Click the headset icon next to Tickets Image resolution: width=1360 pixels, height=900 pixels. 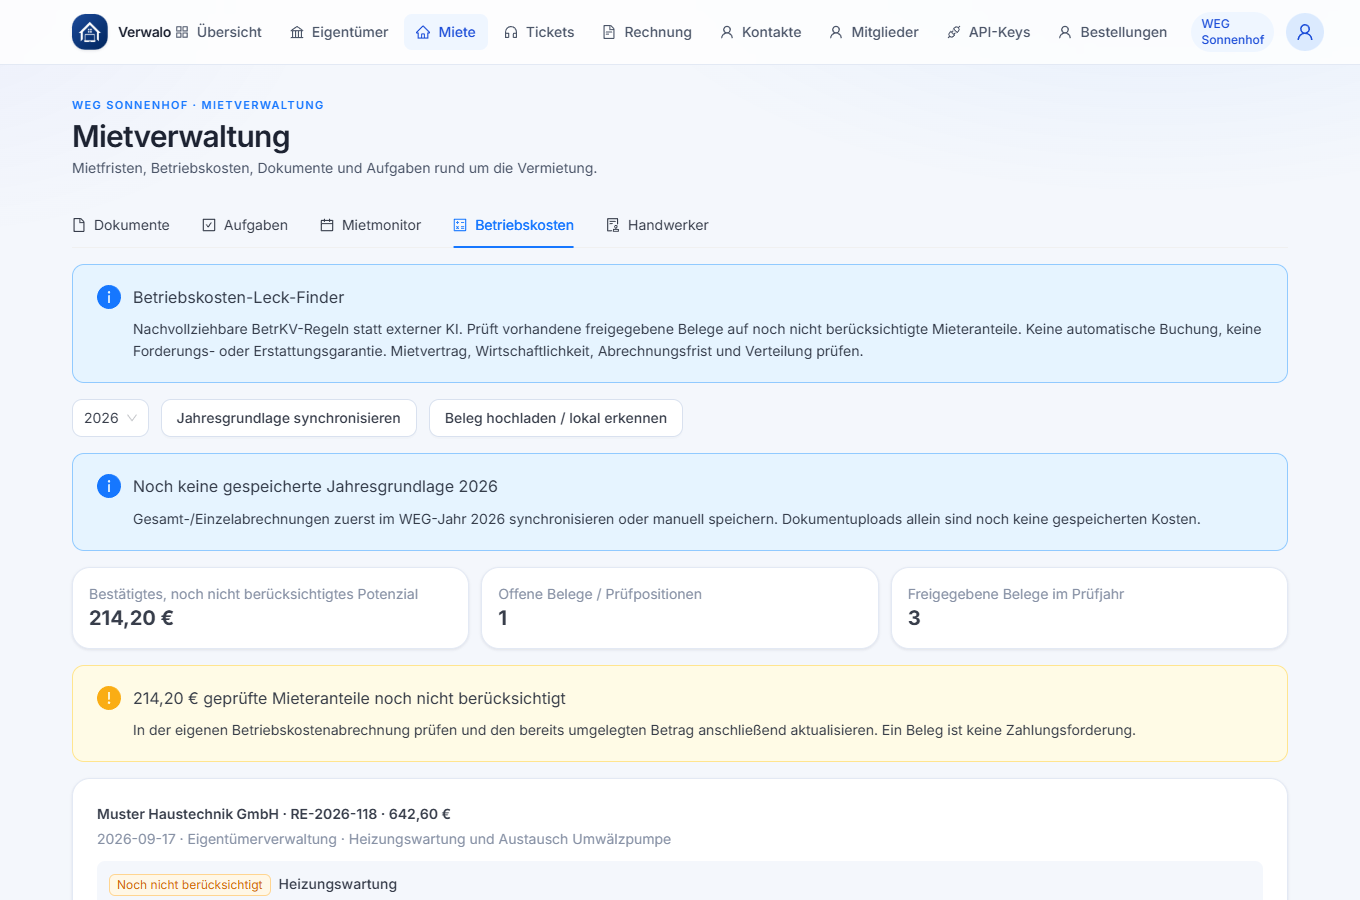point(511,32)
